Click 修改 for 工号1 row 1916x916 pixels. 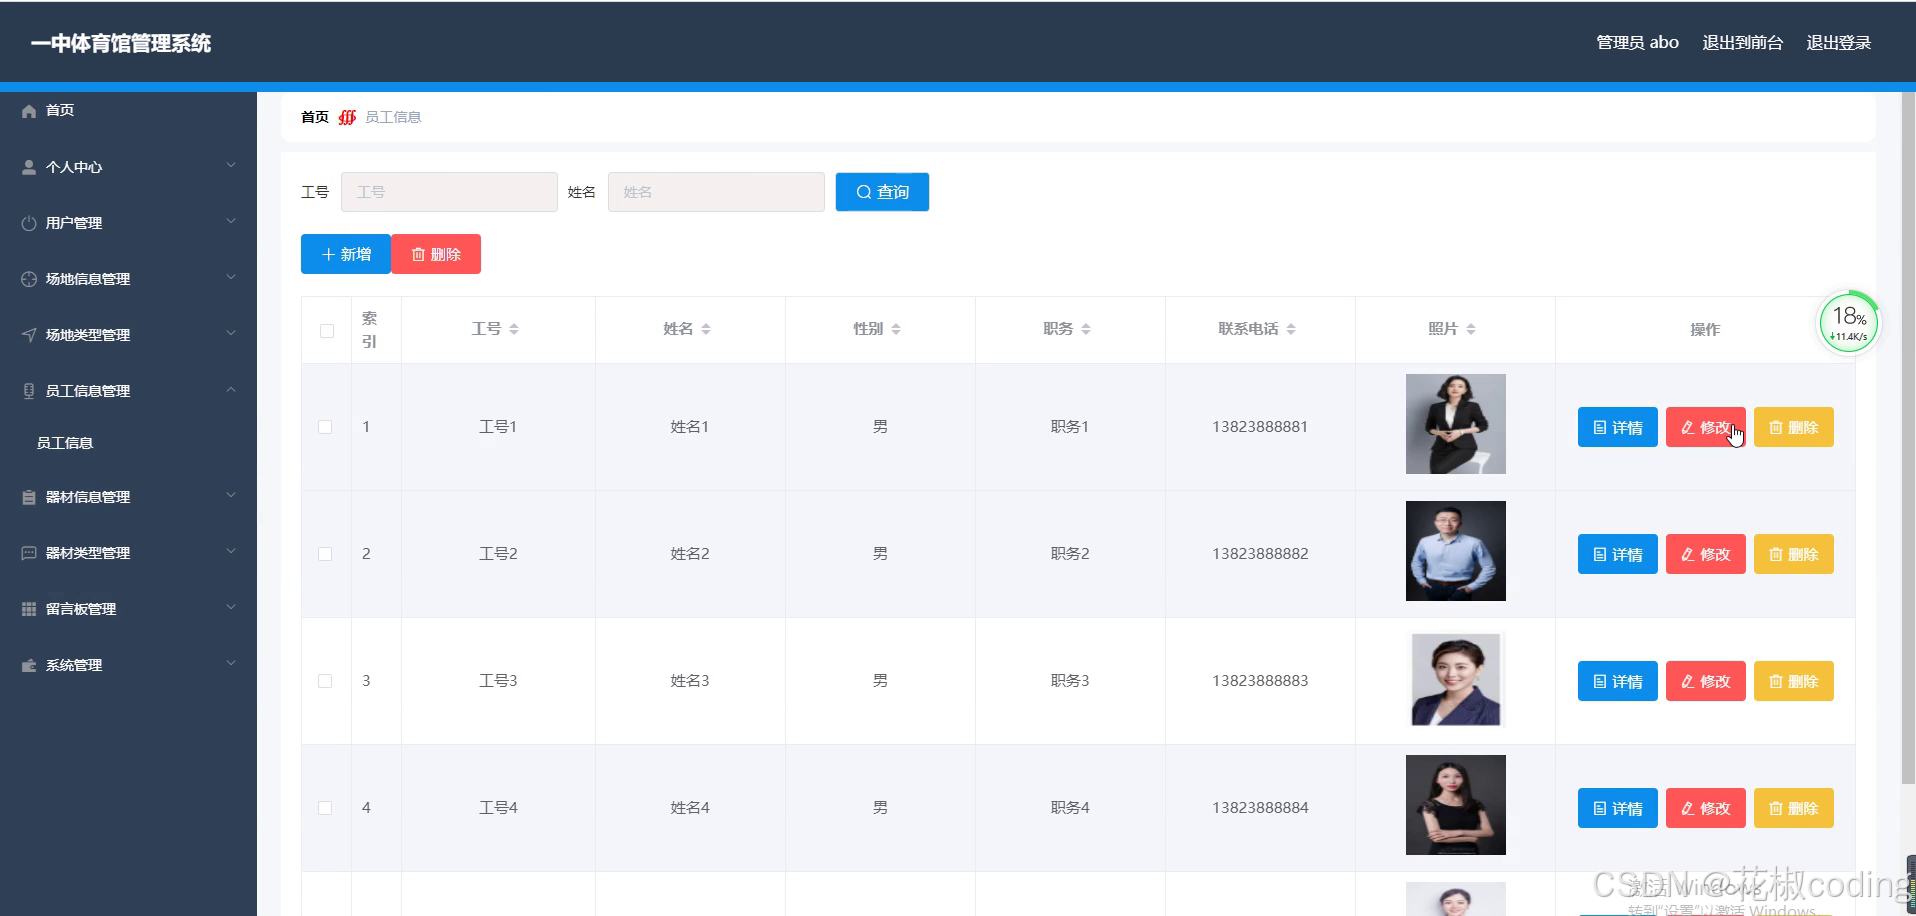[1706, 427]
